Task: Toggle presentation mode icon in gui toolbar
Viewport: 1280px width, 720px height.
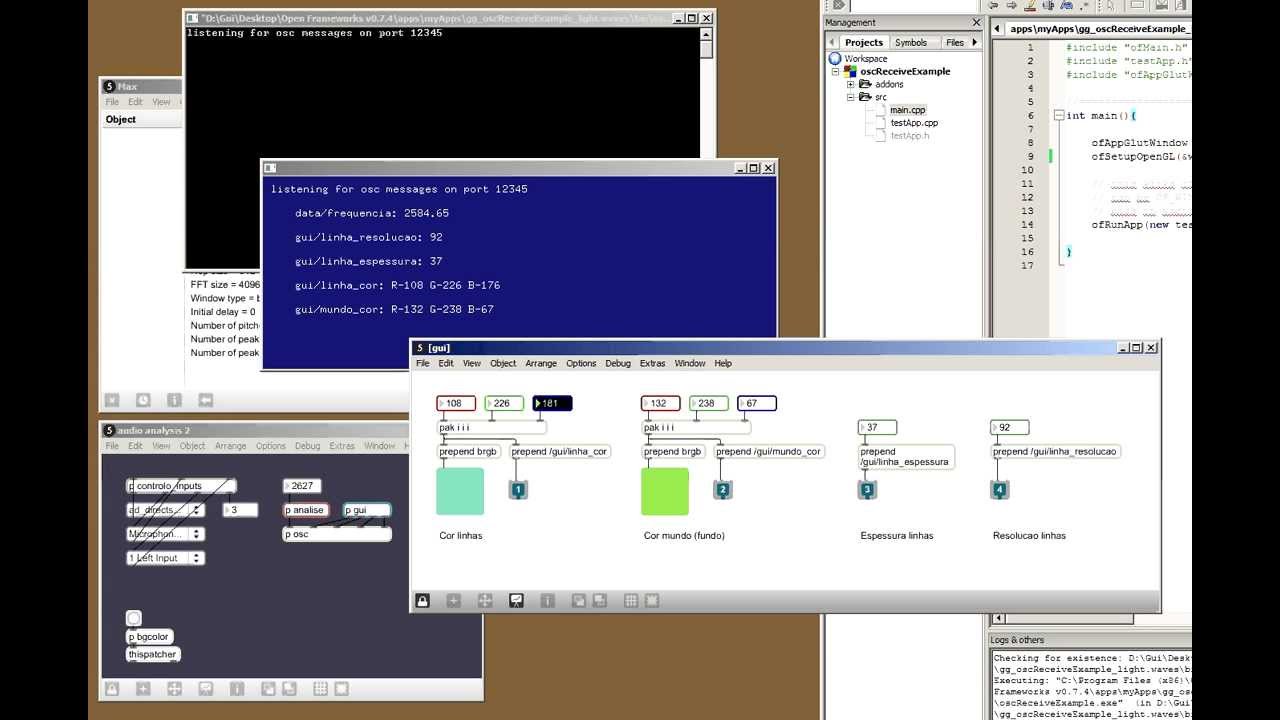Action: (516, 601)
